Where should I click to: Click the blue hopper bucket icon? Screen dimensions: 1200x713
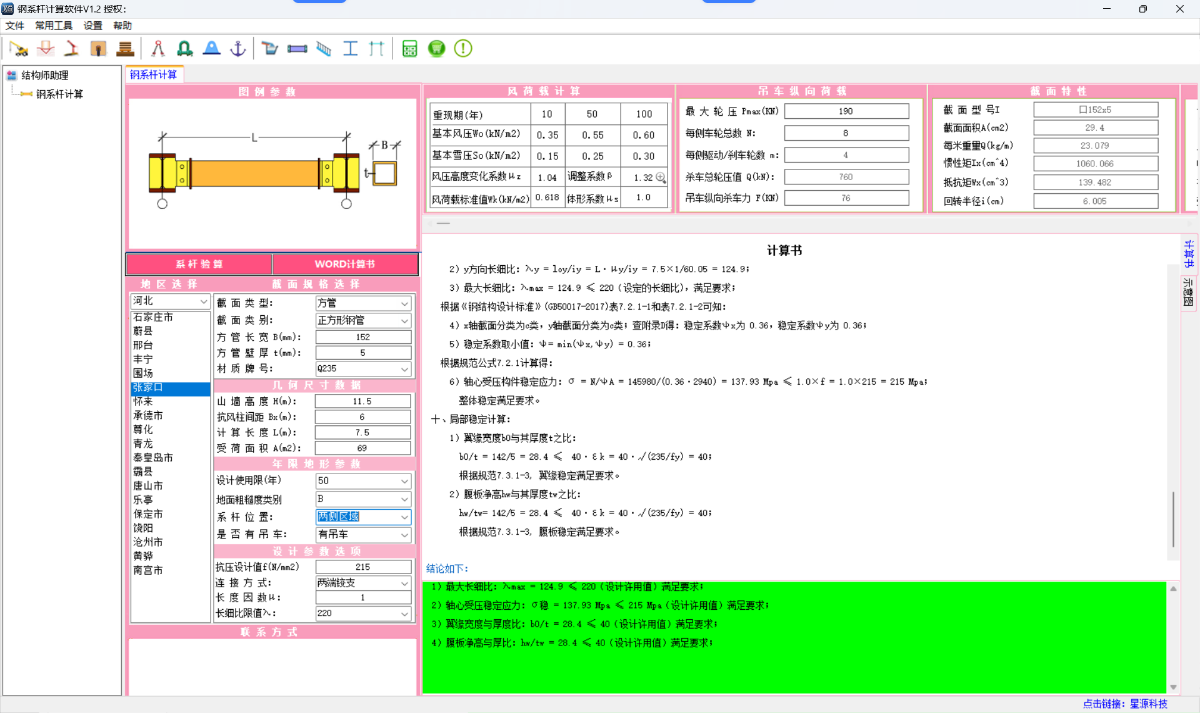click(x=270, y=48)
